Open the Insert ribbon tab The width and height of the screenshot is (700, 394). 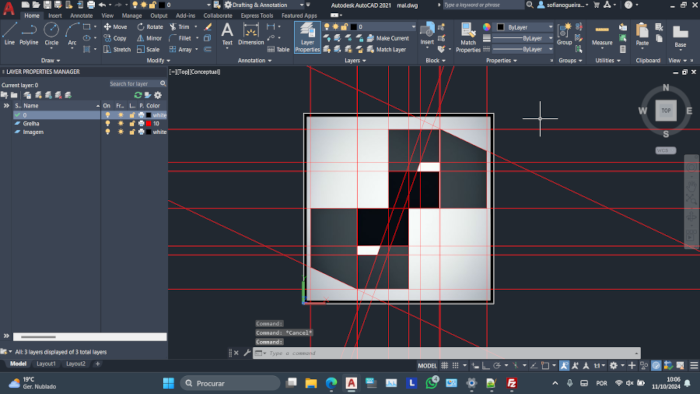pos(55,16)
